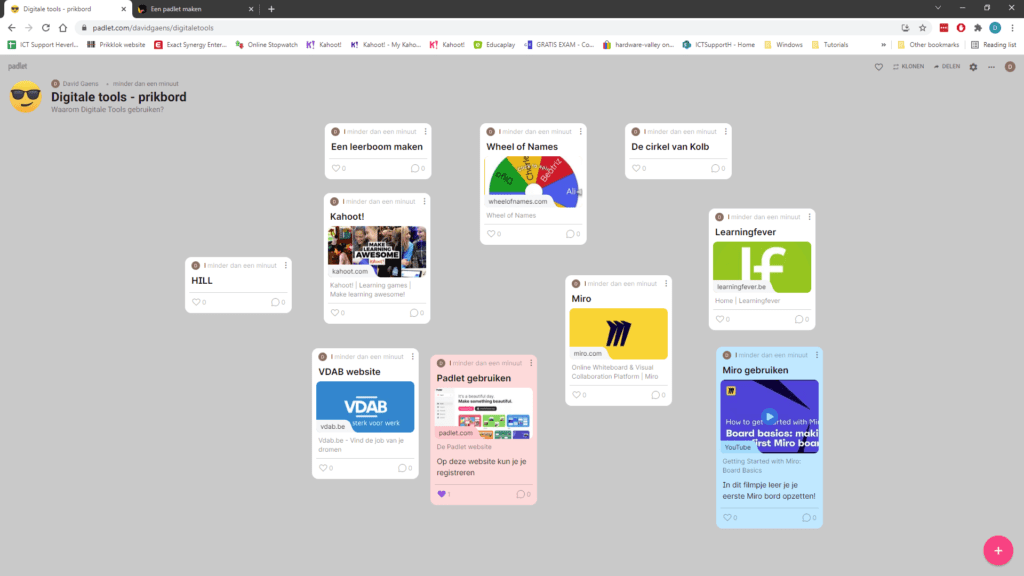
Task: Open comments on VDAB website post
Action: (402, 468)
